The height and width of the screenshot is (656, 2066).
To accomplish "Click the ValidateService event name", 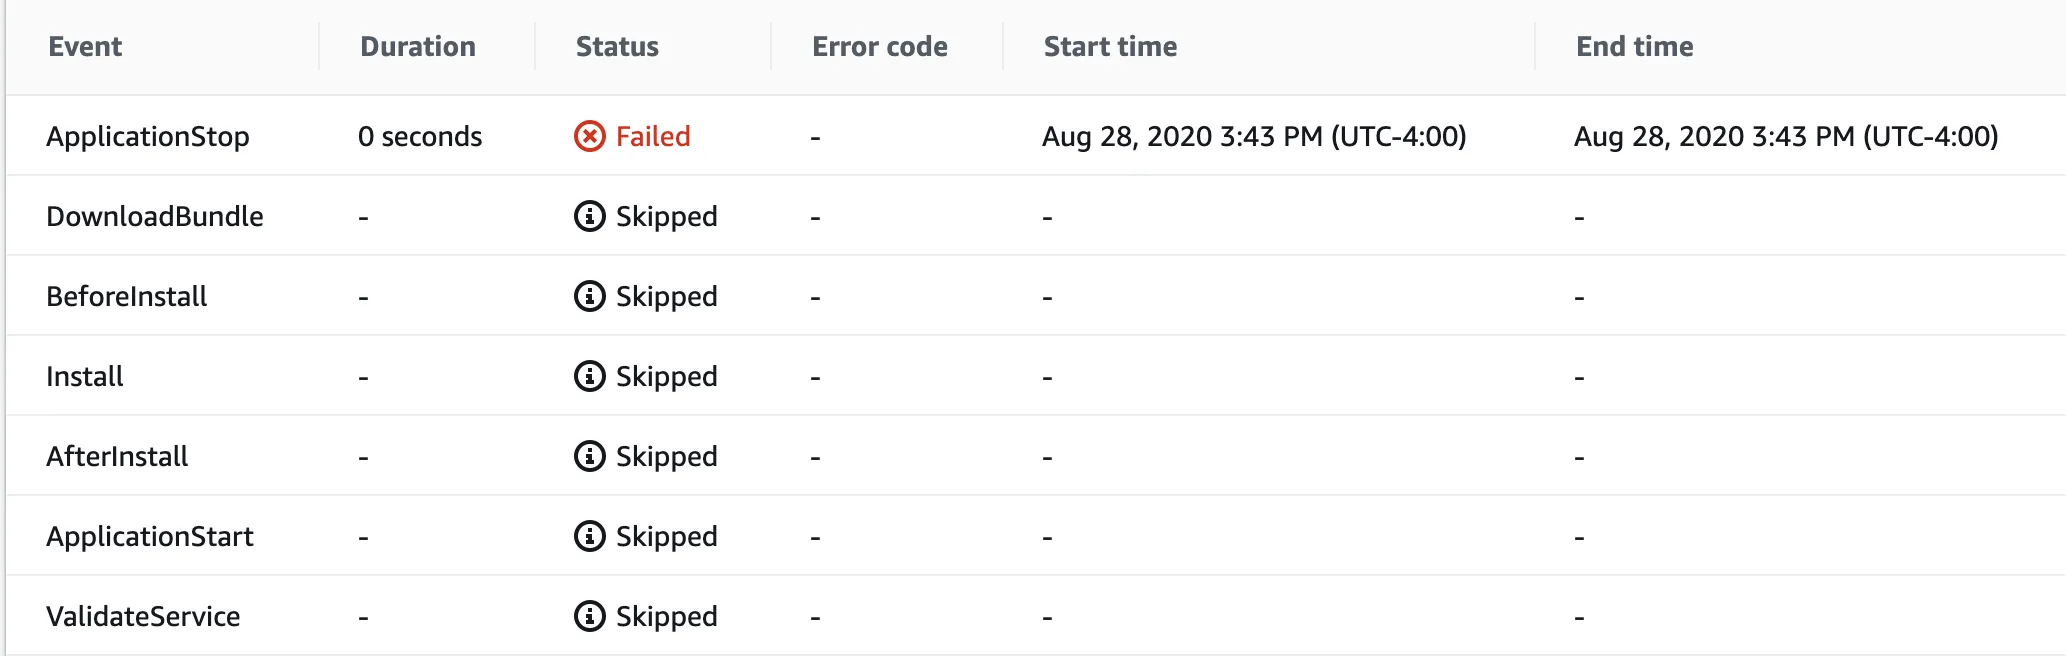I will [x=143, y=617].
